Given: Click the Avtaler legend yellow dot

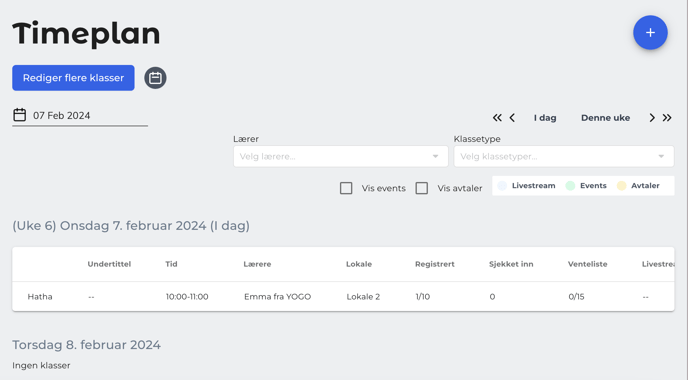Looking at the screenshot, I should tap(621, 186).
